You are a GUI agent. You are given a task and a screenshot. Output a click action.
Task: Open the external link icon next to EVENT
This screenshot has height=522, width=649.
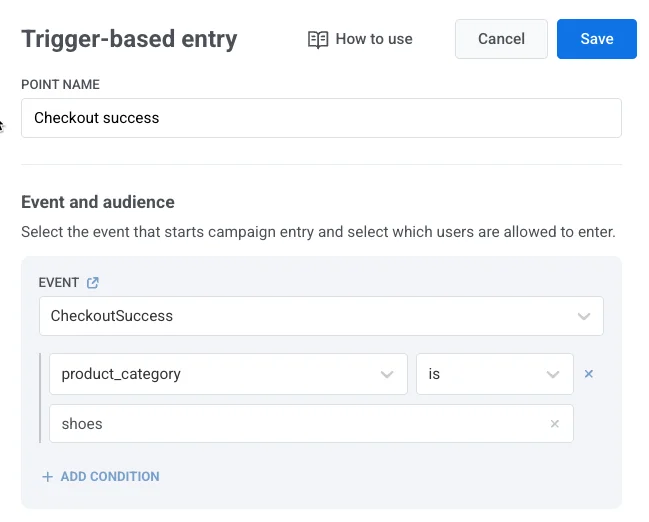click(x=93, y=283)
